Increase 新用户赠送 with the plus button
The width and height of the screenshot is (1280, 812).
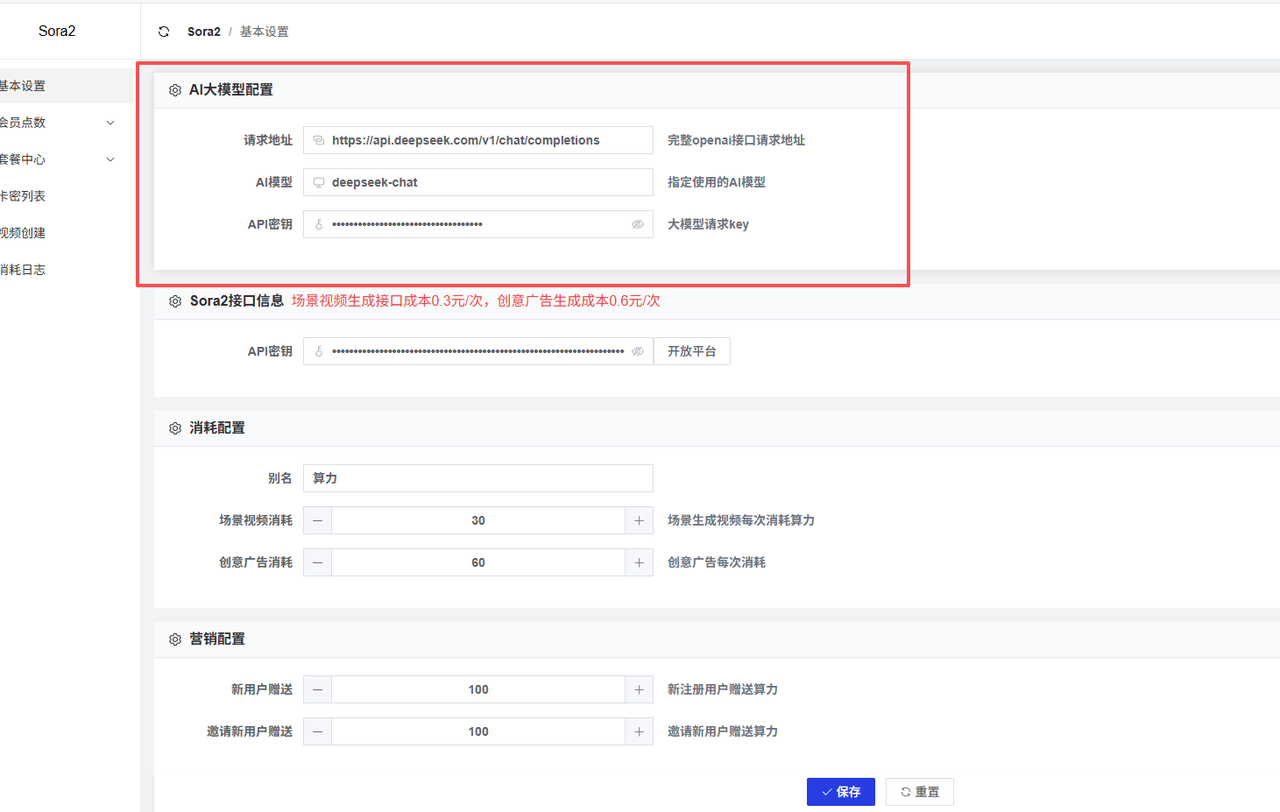[x=639, y=690]
